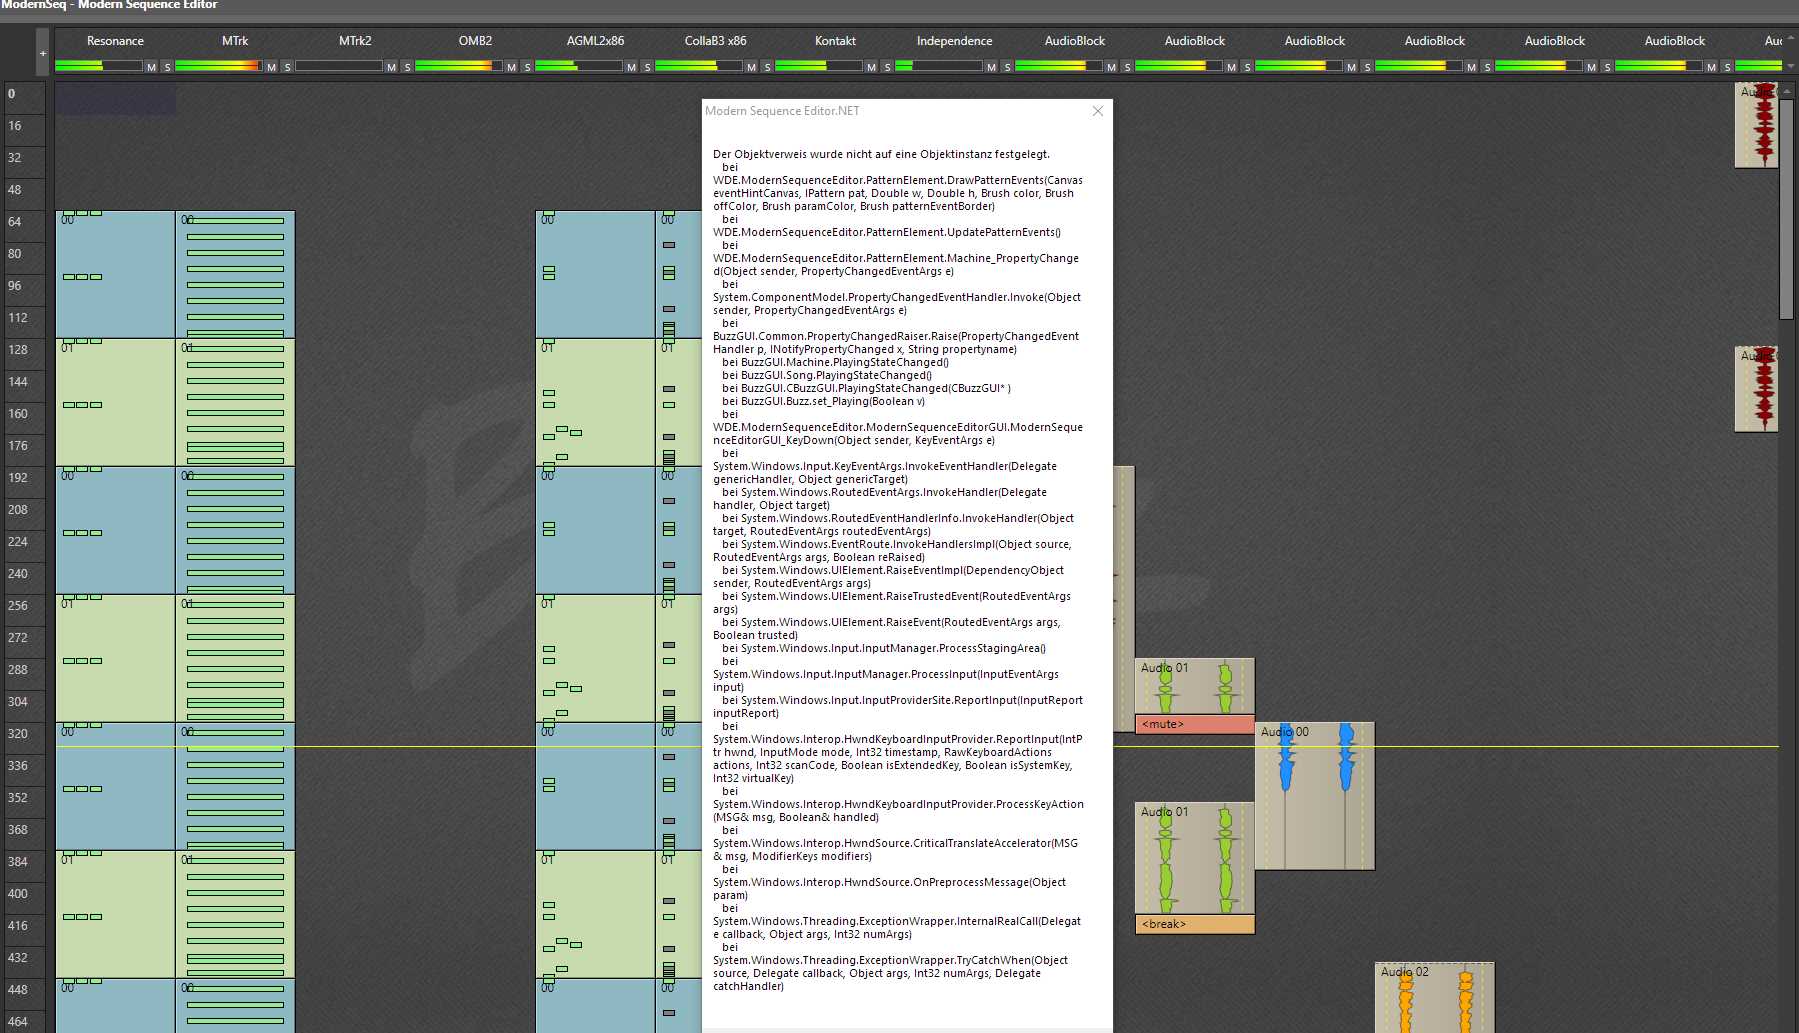Click the track header scroll-up arrow
The height and width of the screenshot is (1033, 1799).
[1790, 37]
